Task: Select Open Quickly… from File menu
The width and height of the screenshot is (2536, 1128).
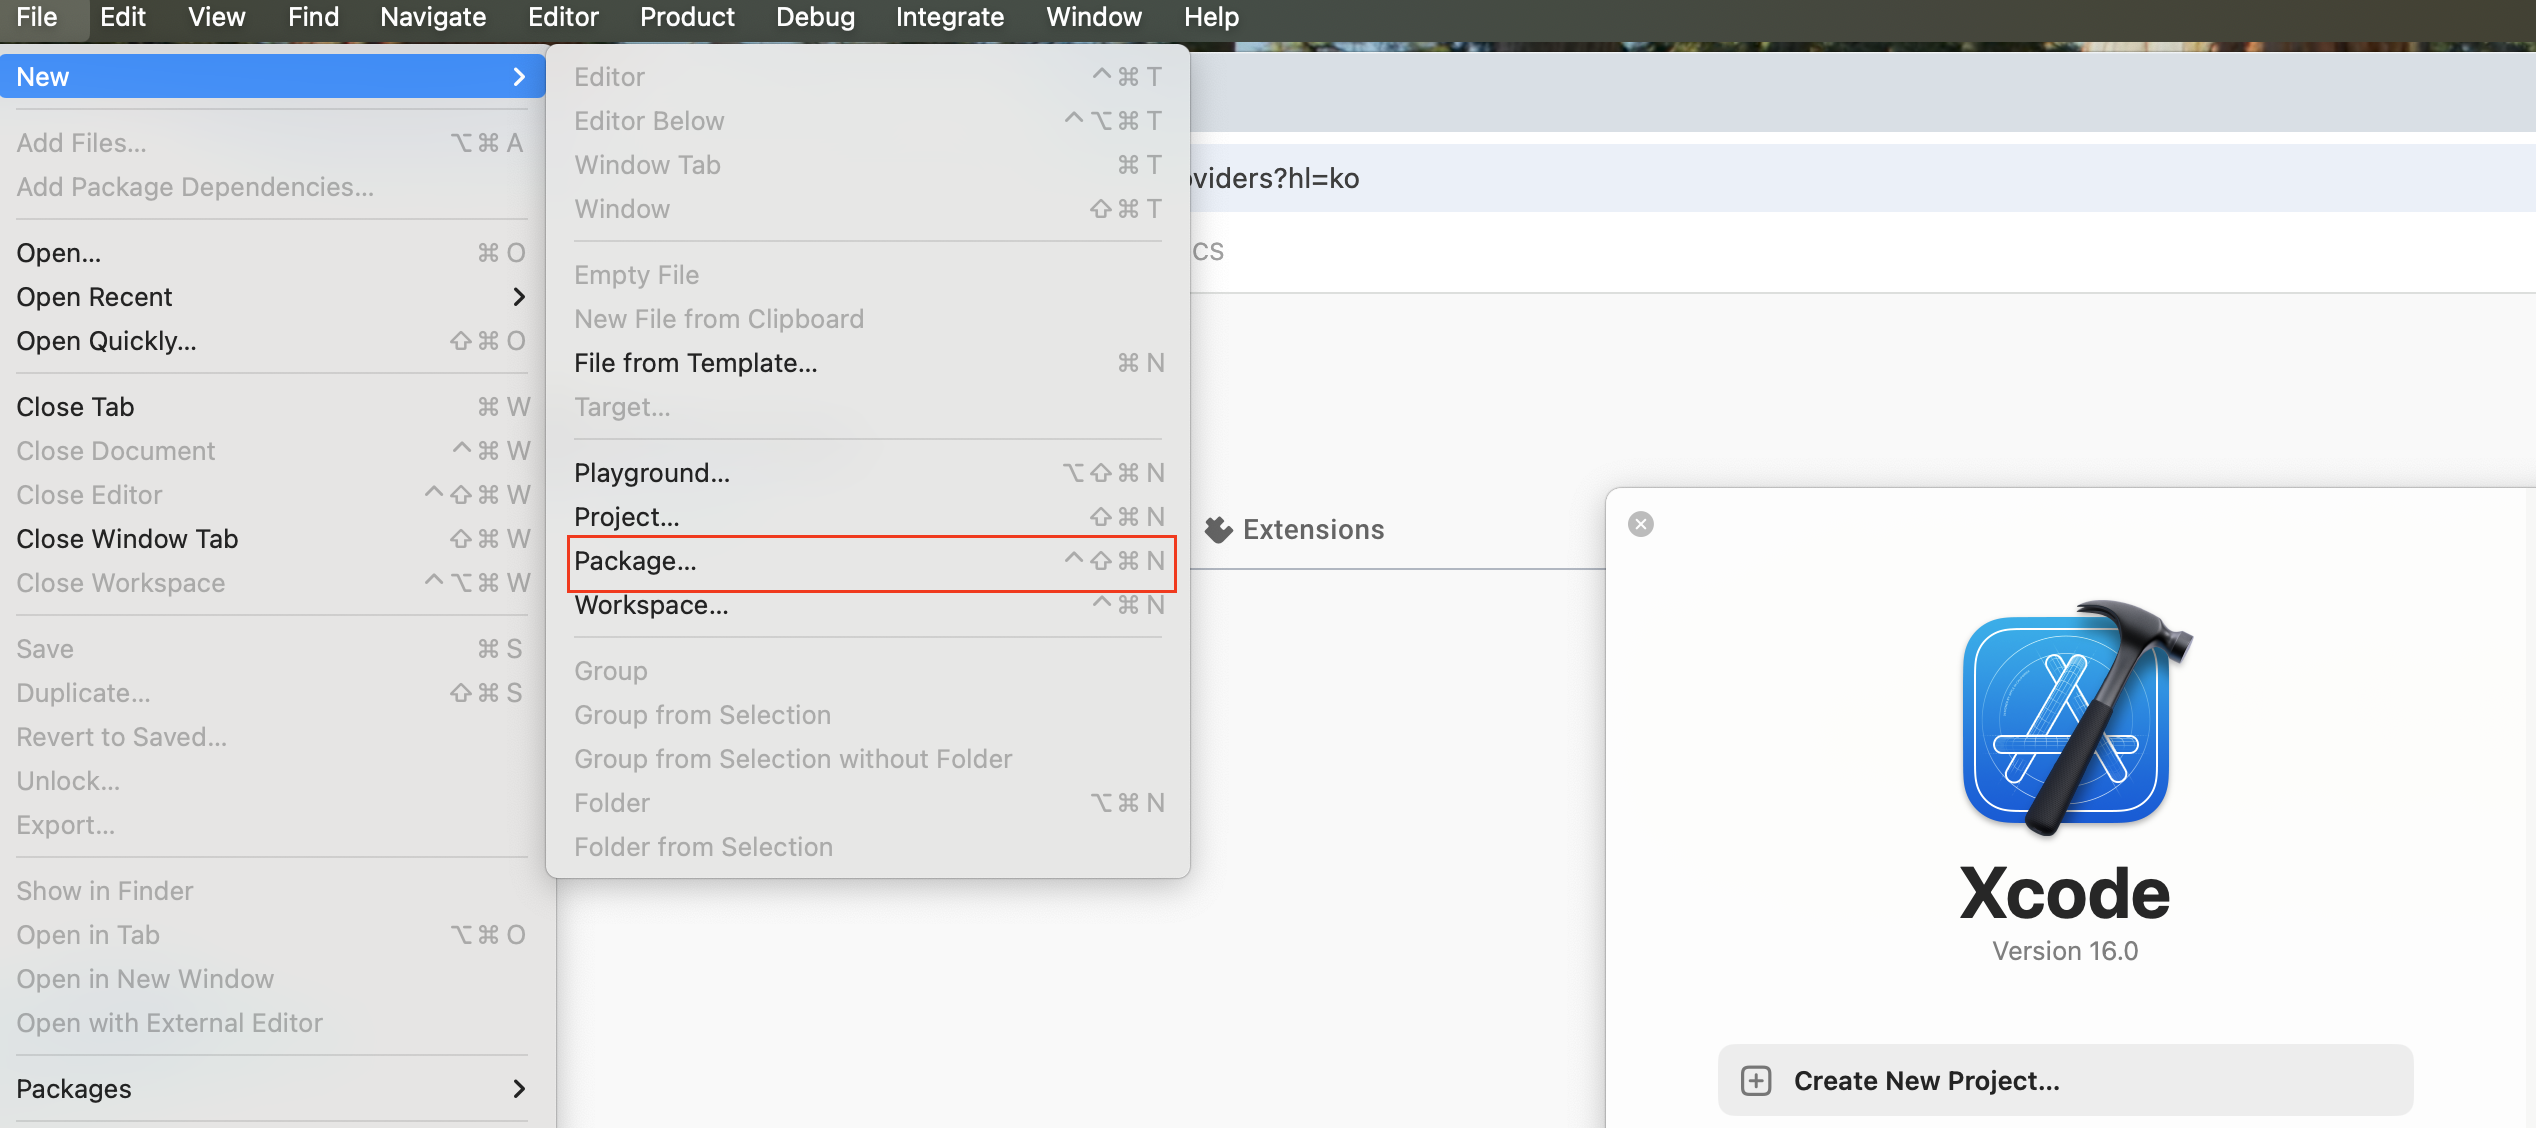Action: point(106,341)
